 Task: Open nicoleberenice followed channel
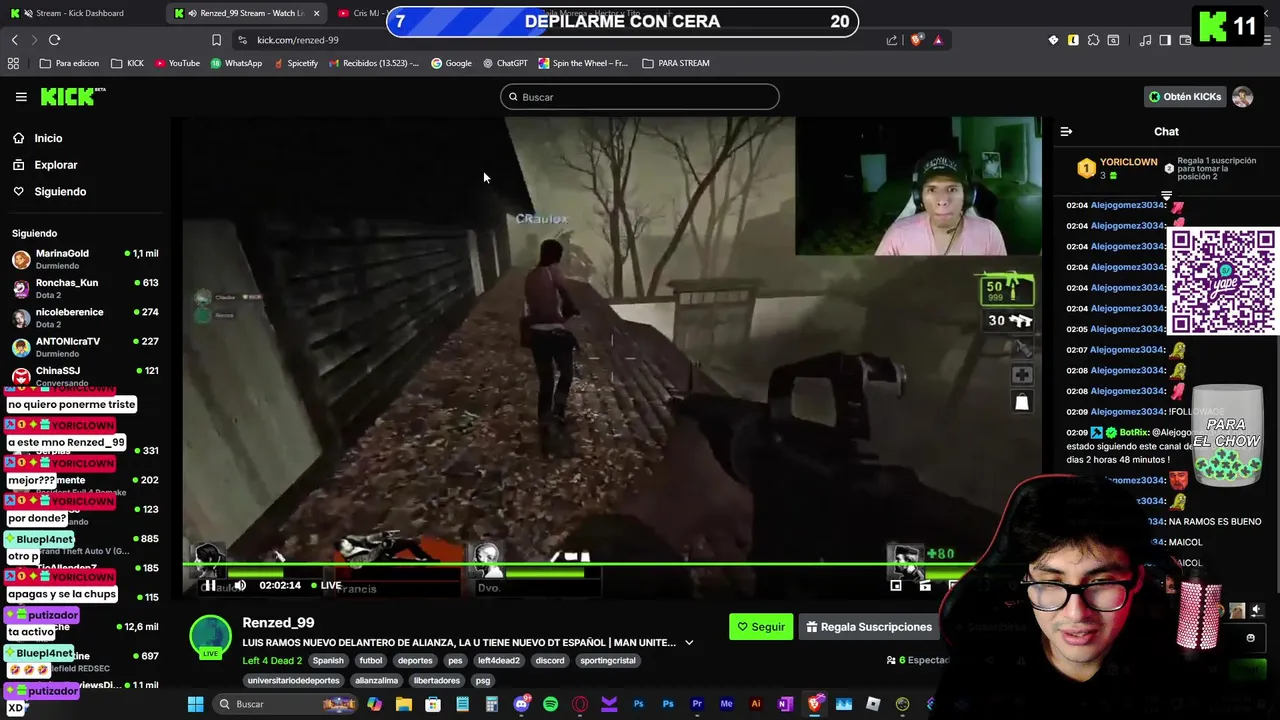coord(85,317)
